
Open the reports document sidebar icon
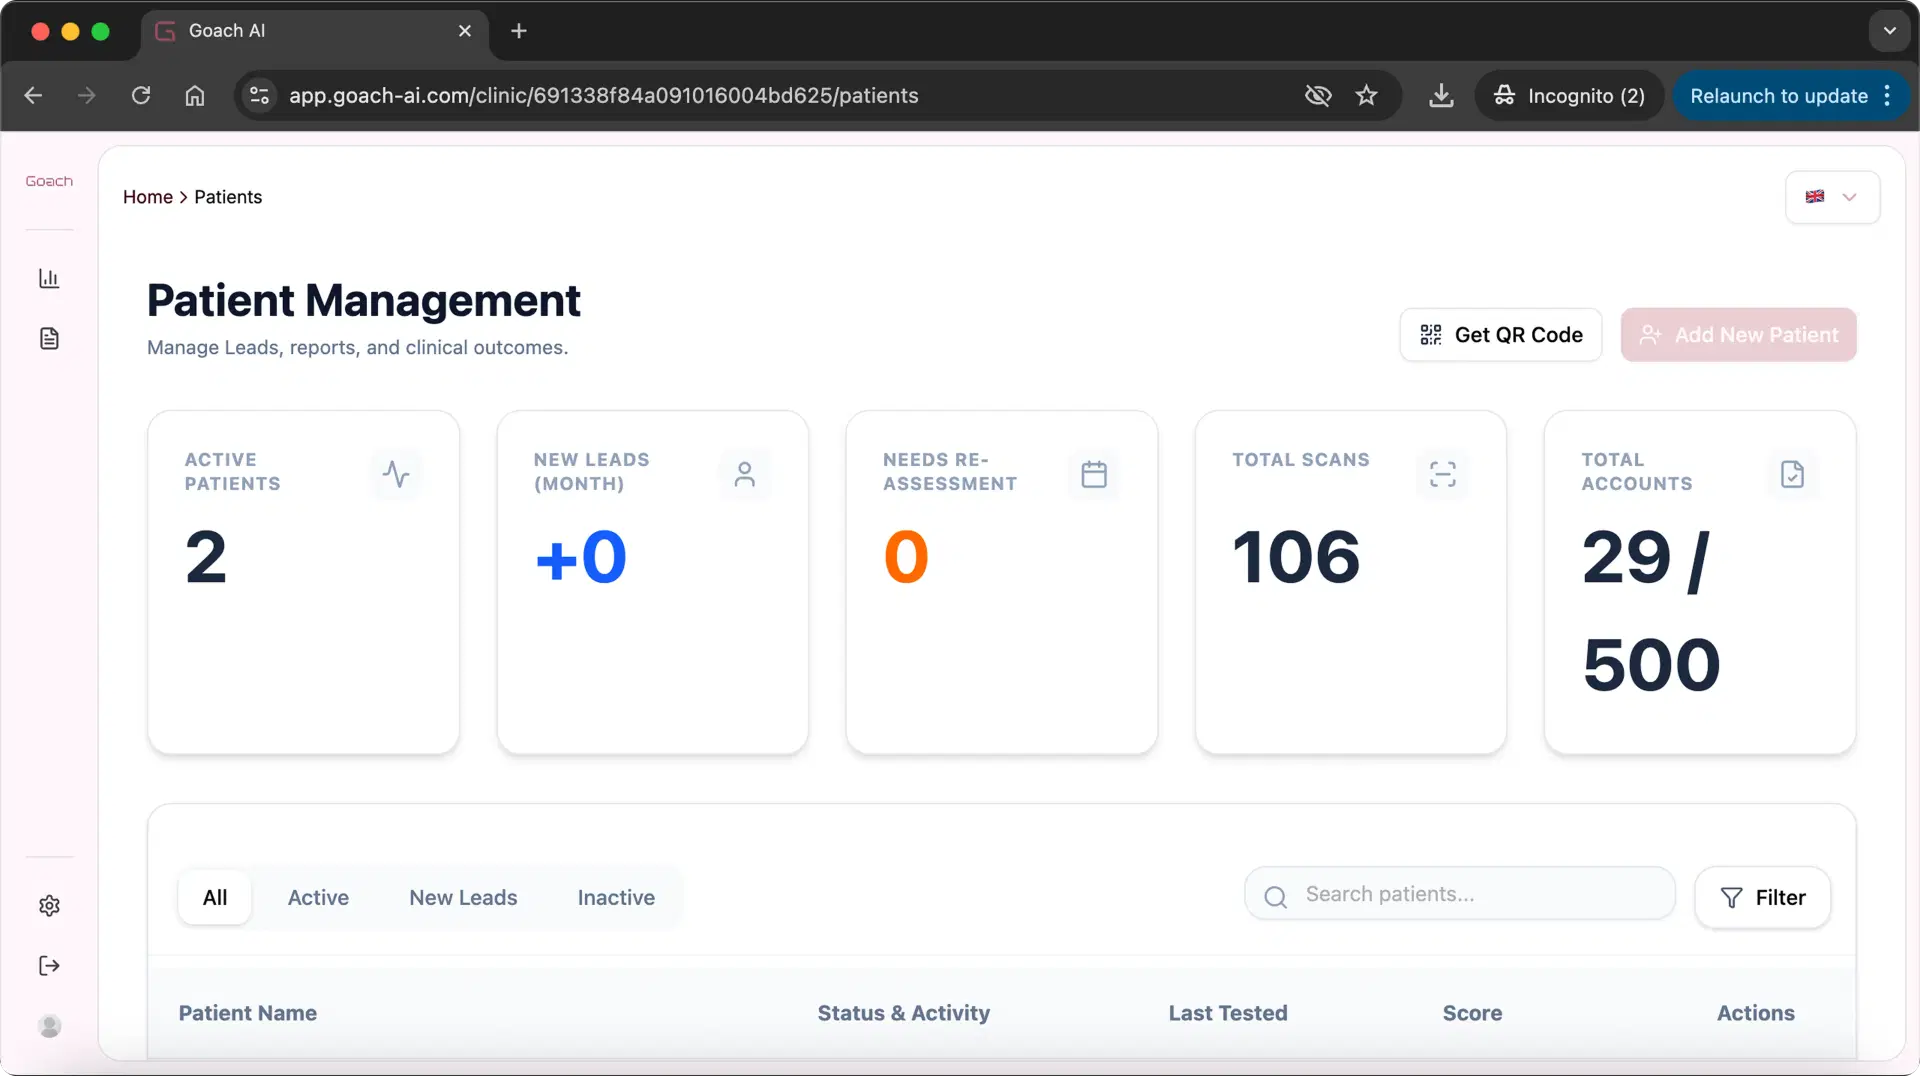pyautogui.click(x=49, y=339)
